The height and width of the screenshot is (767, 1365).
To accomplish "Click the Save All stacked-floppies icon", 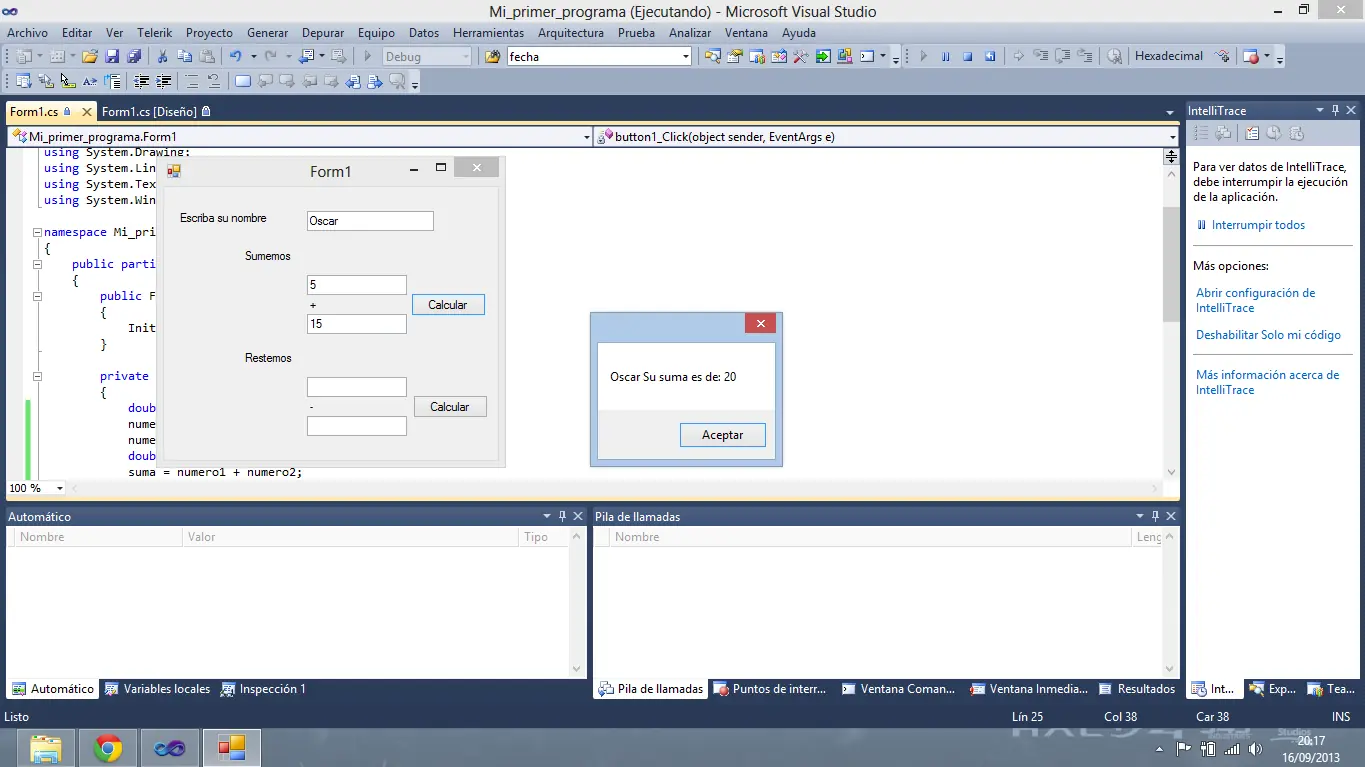I will click(134, 57).
